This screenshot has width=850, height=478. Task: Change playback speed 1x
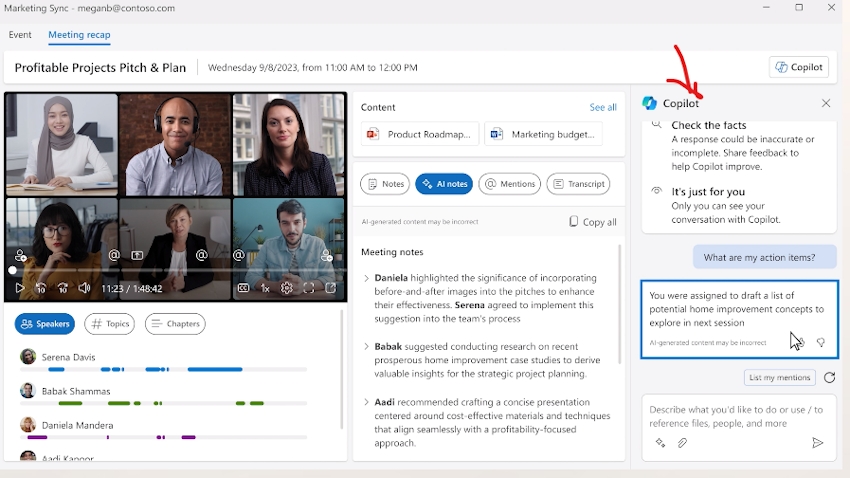[265, 288]
